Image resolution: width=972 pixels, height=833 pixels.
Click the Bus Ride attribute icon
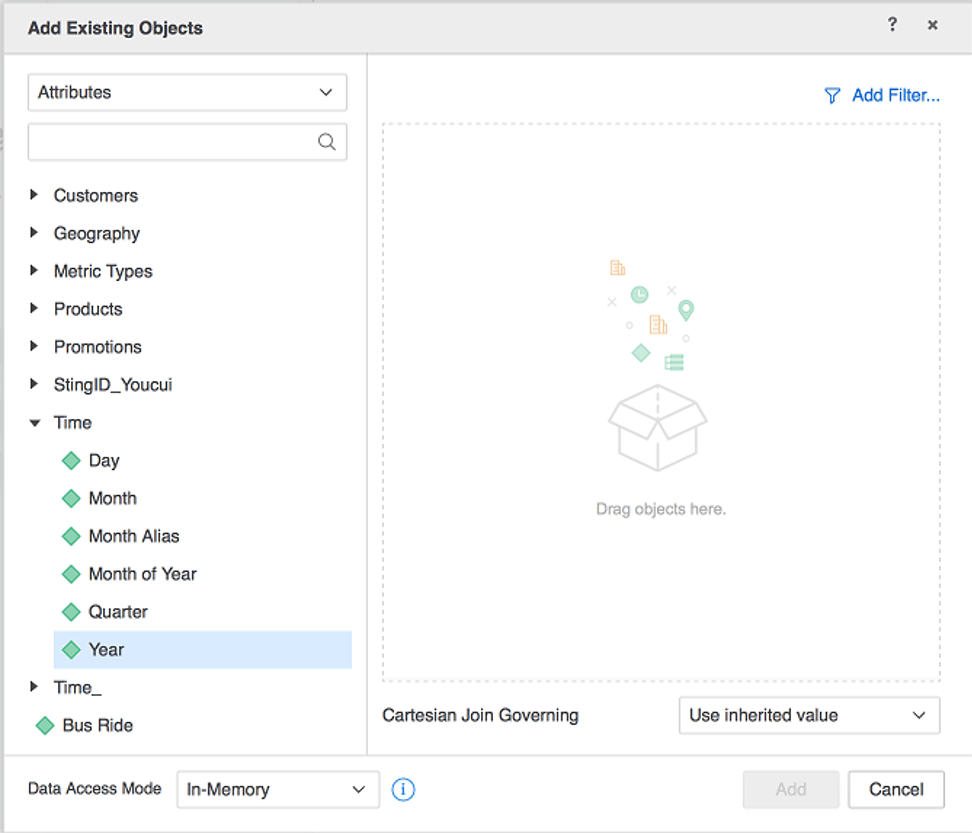(45, 726)
